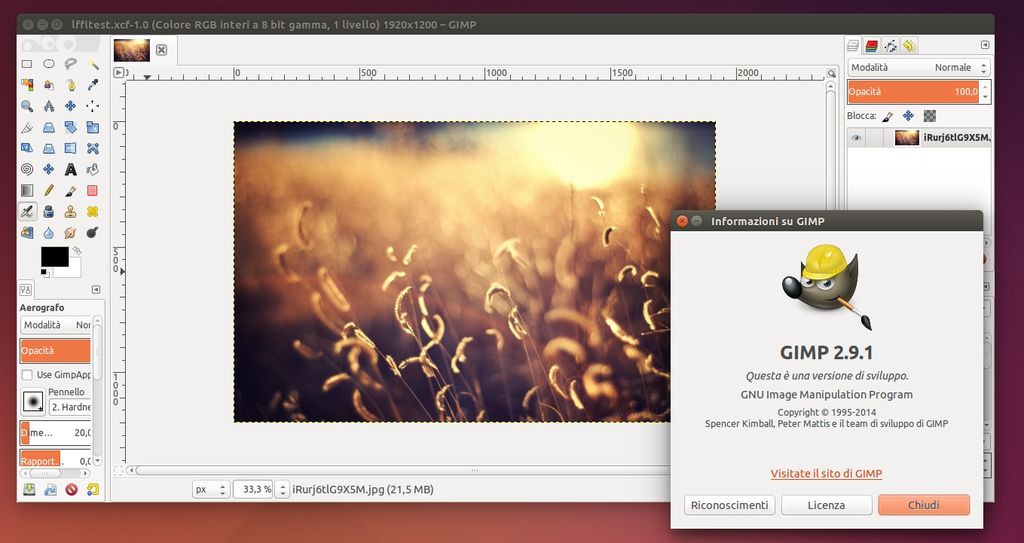Click the black foreground color swatch
The image size is (1024, 543).
(54, 257)
